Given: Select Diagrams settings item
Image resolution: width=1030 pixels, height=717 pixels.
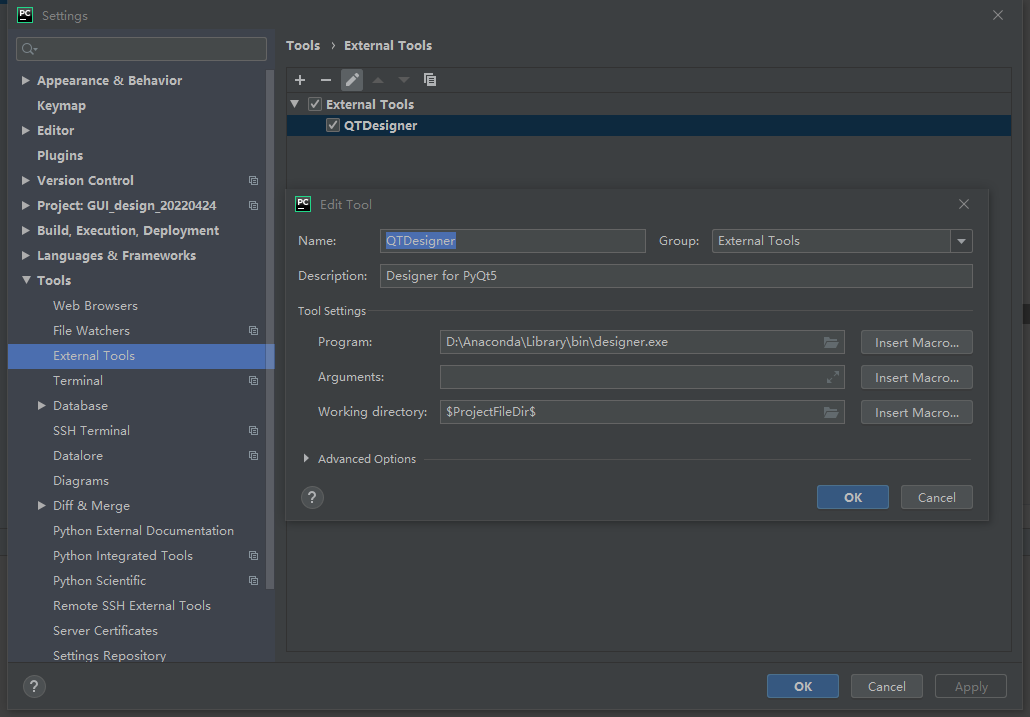Looking at the screenshot, I should point(81,481).
